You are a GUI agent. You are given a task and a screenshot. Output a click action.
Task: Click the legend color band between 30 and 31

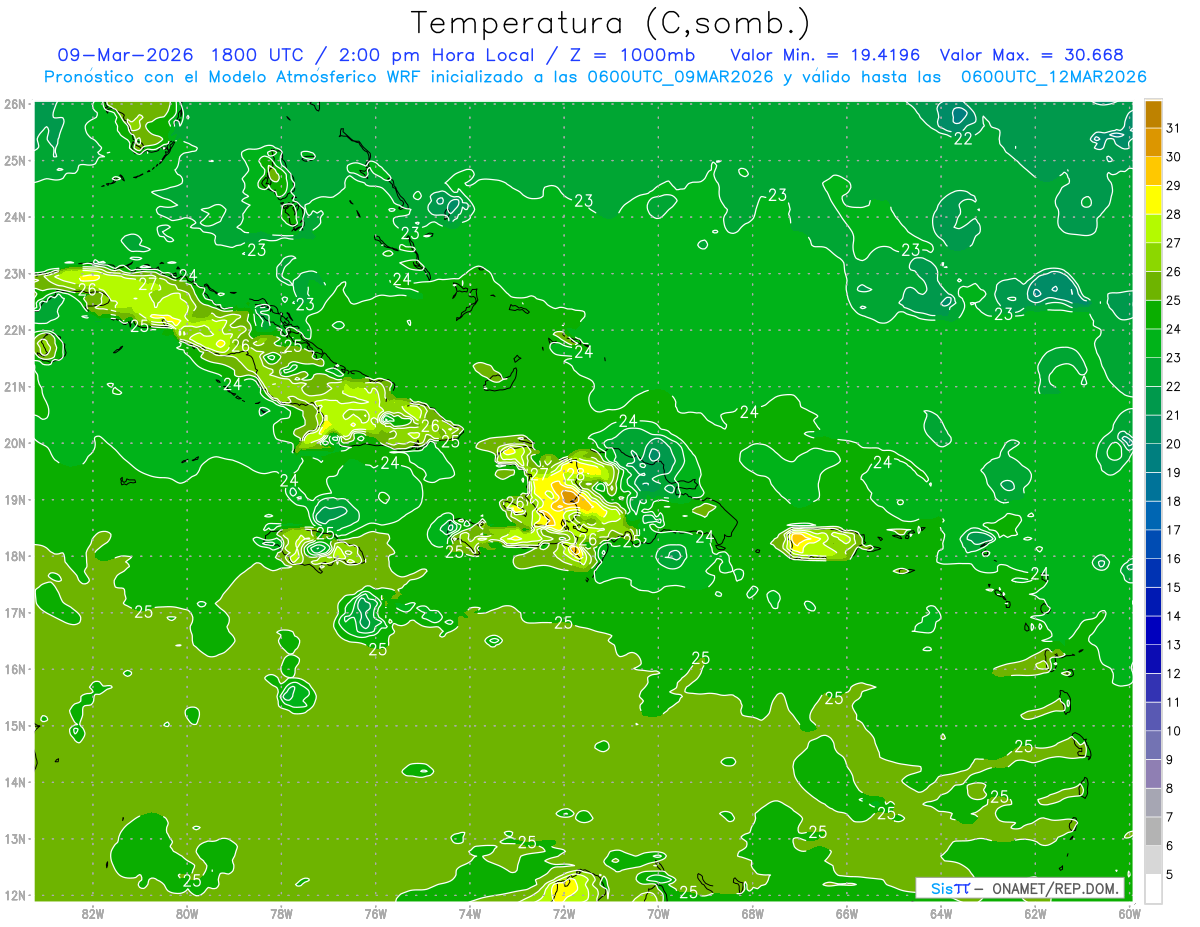[1153, 143]
